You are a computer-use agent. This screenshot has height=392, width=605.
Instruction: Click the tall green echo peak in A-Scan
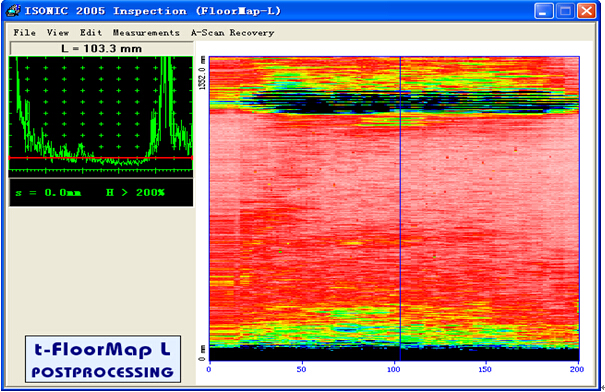(166, 104)
